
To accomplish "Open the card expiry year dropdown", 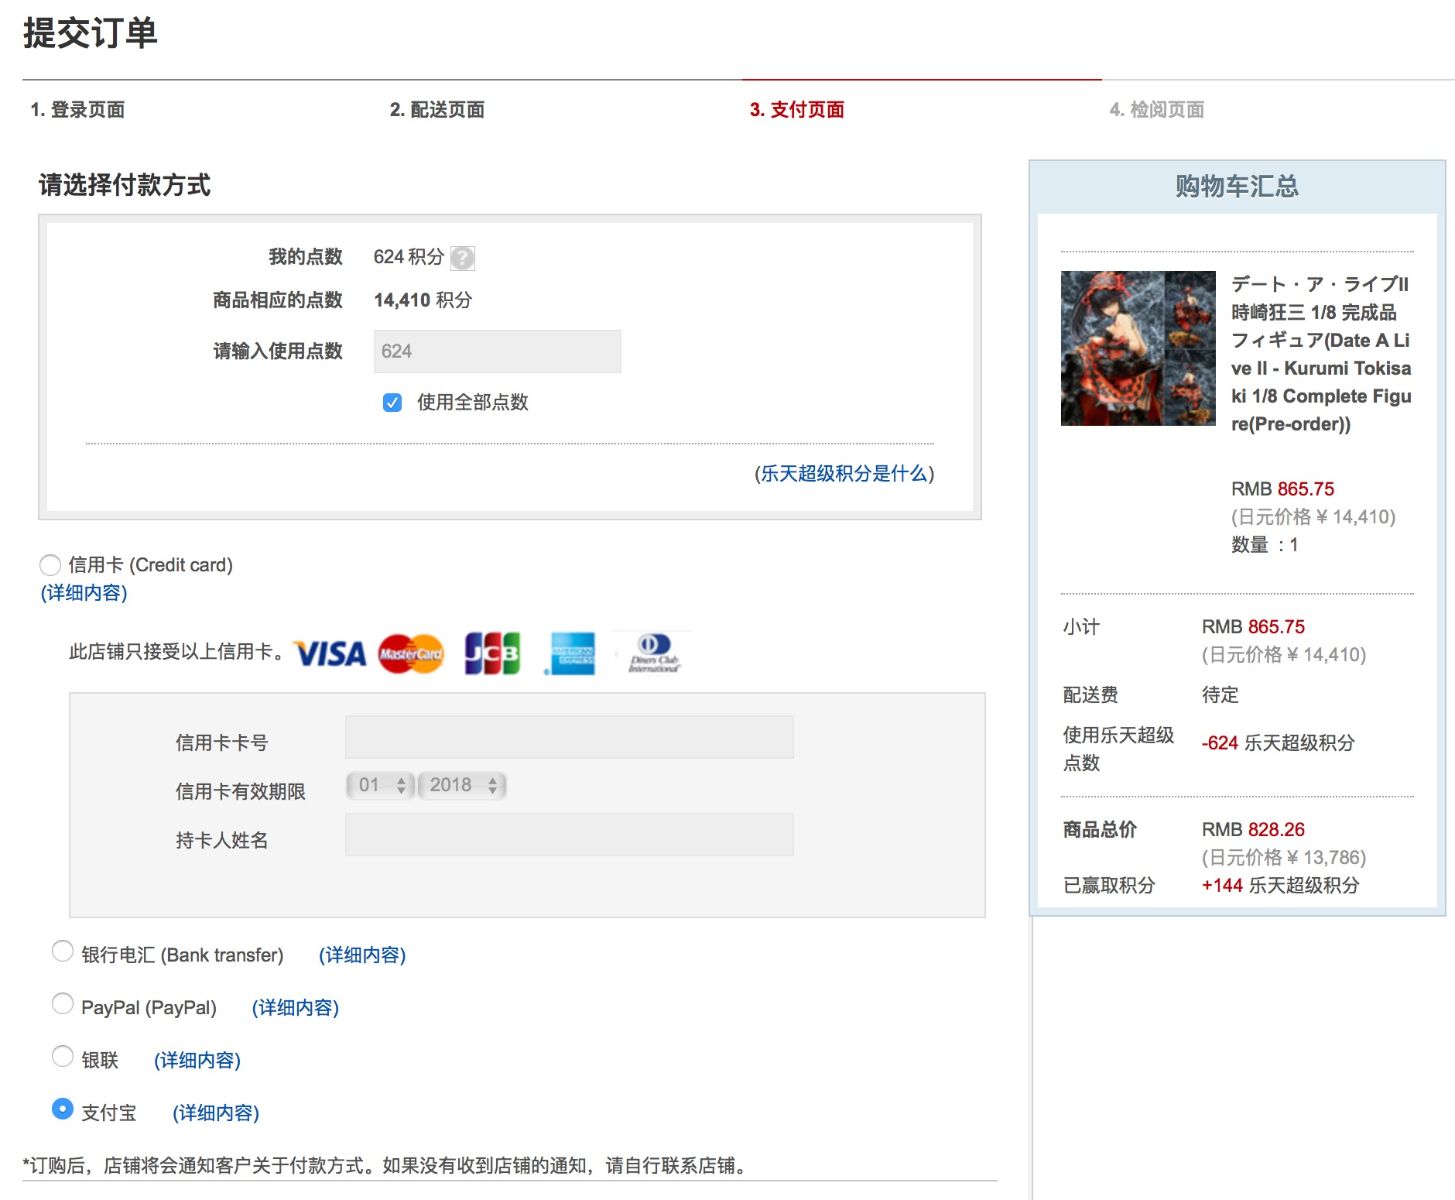I will pyautogui.click(x=462, y=786).
